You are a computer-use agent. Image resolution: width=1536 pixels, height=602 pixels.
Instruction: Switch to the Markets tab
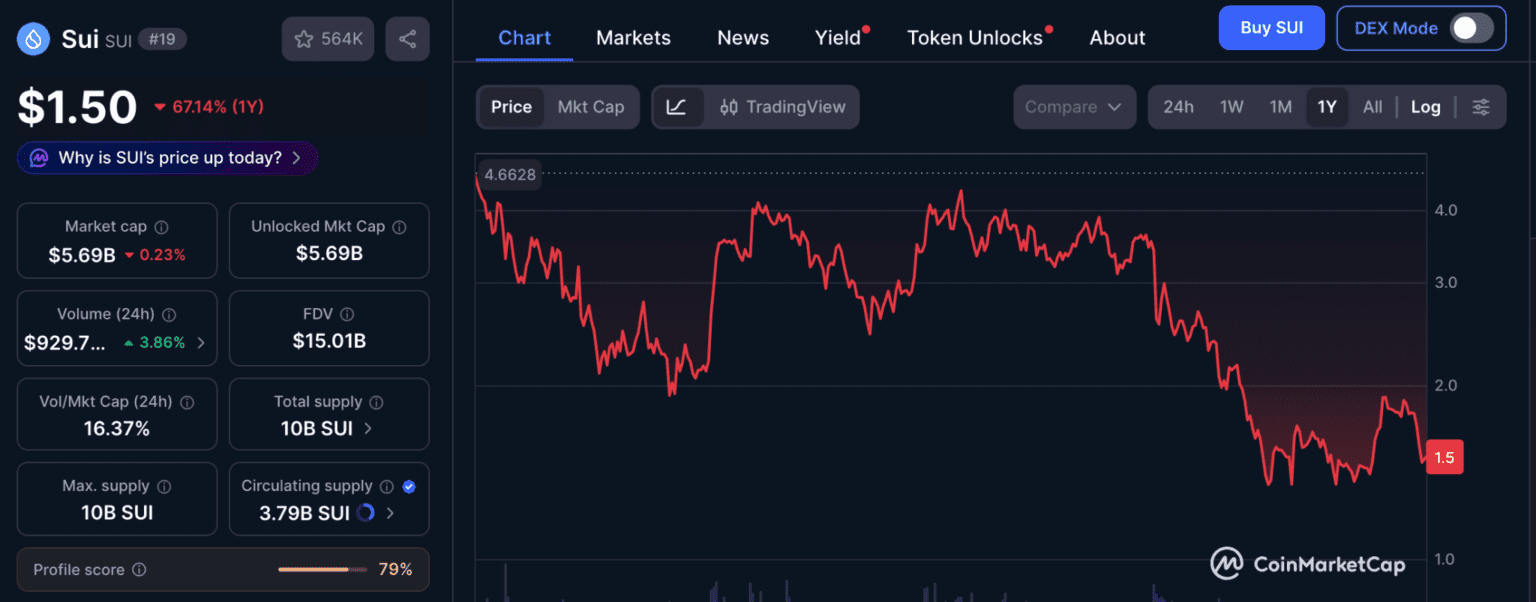pyautogui.click(x=633, y=37)
